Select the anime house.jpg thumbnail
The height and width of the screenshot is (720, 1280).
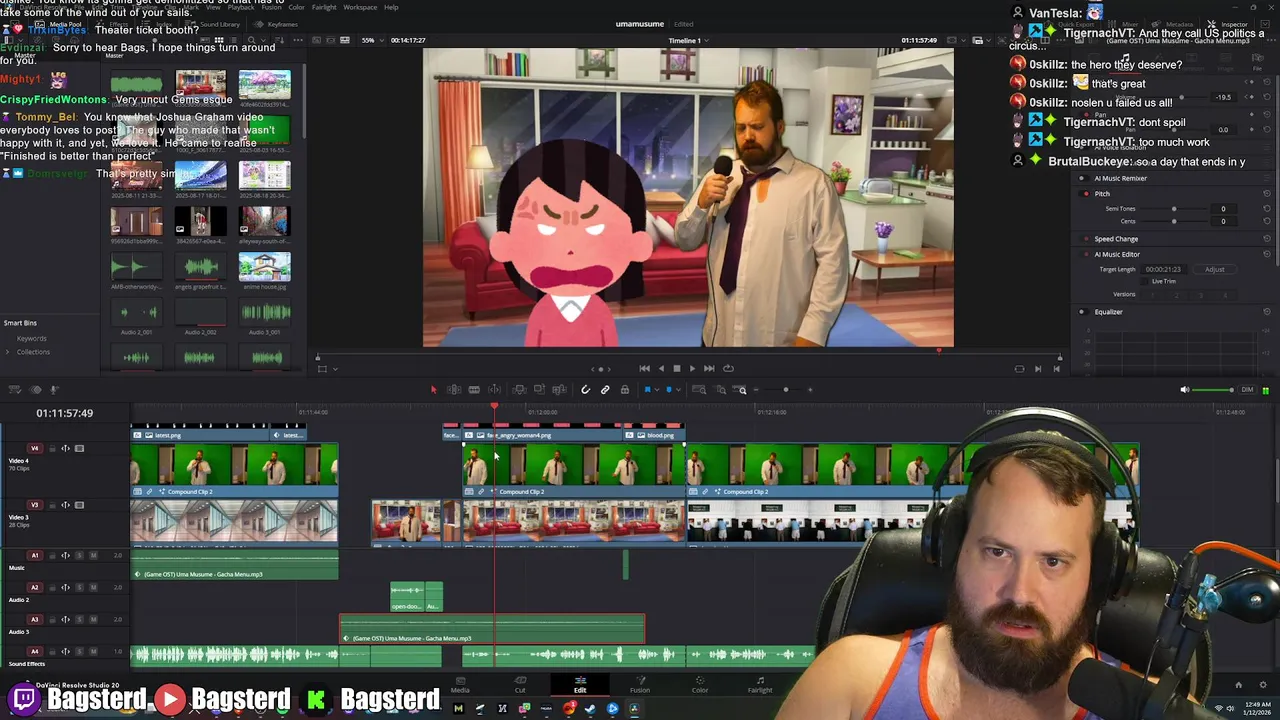click(x=265, y=267)
